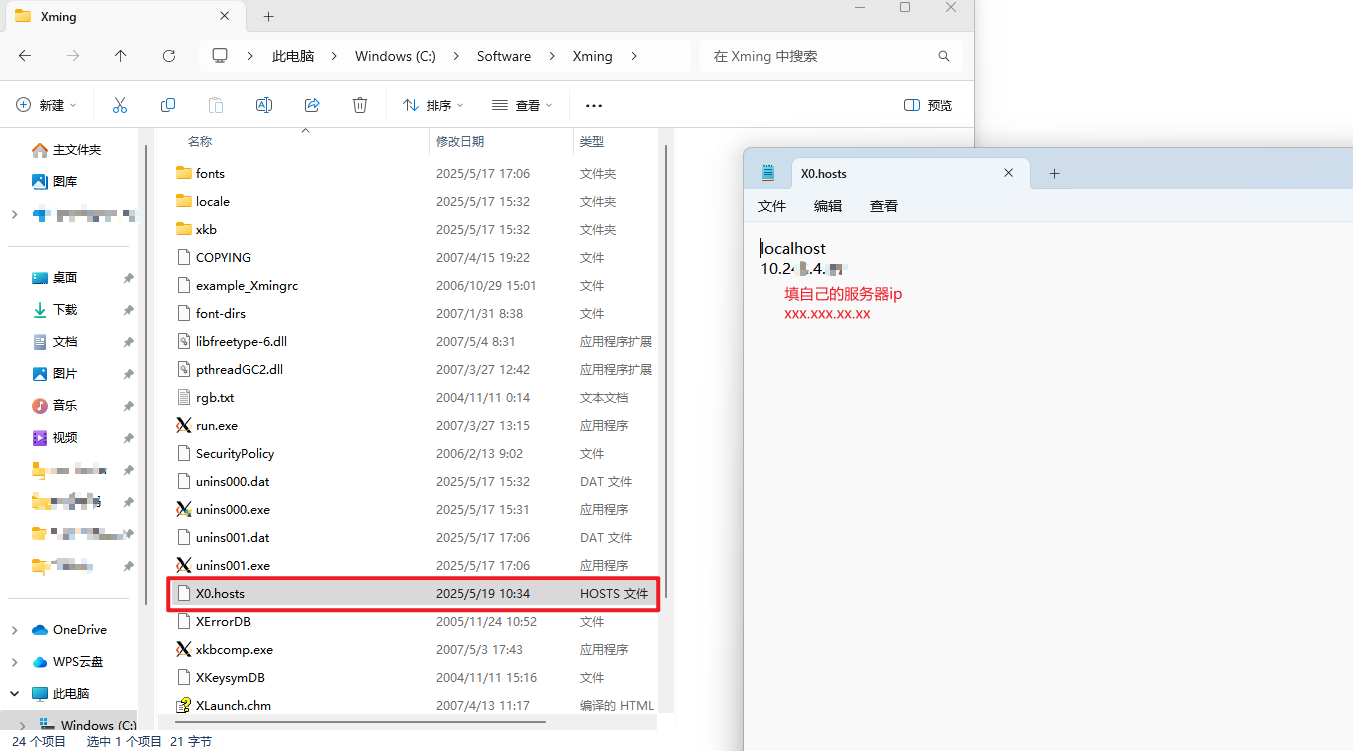Expand the WPS云盘 tree node

click(x=14, y=661)
